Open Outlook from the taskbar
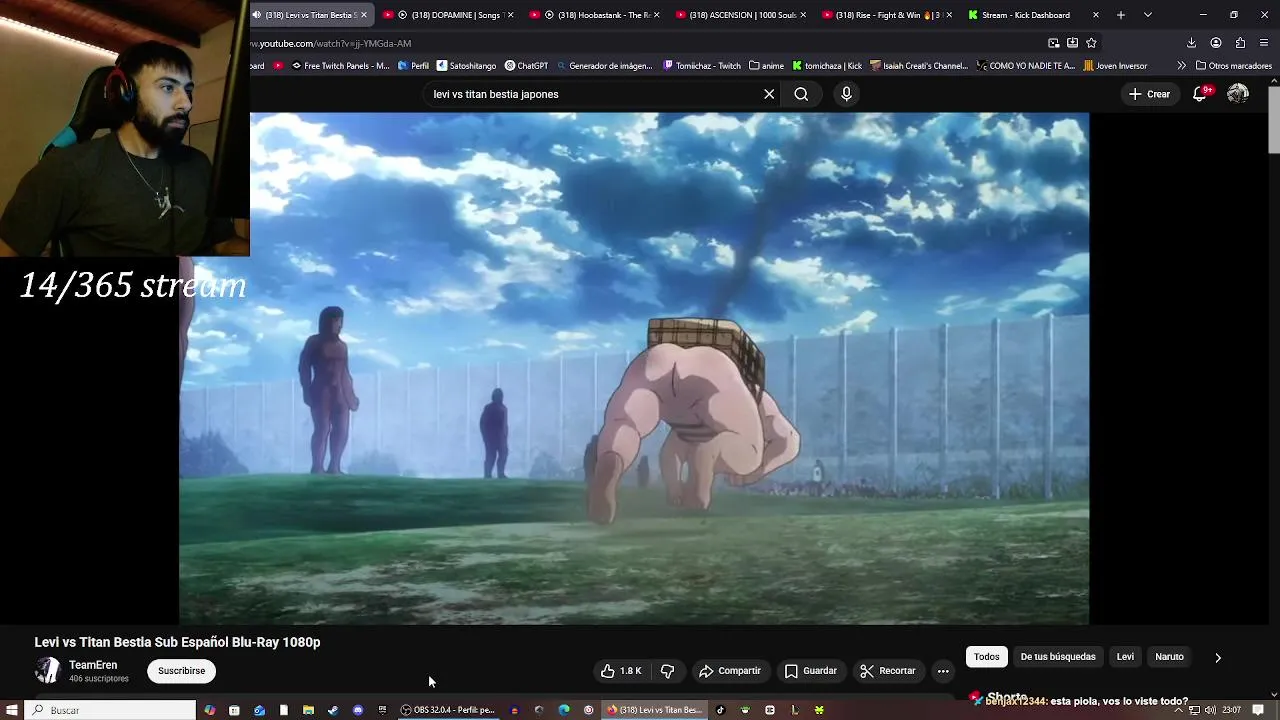 pos(259,710)
